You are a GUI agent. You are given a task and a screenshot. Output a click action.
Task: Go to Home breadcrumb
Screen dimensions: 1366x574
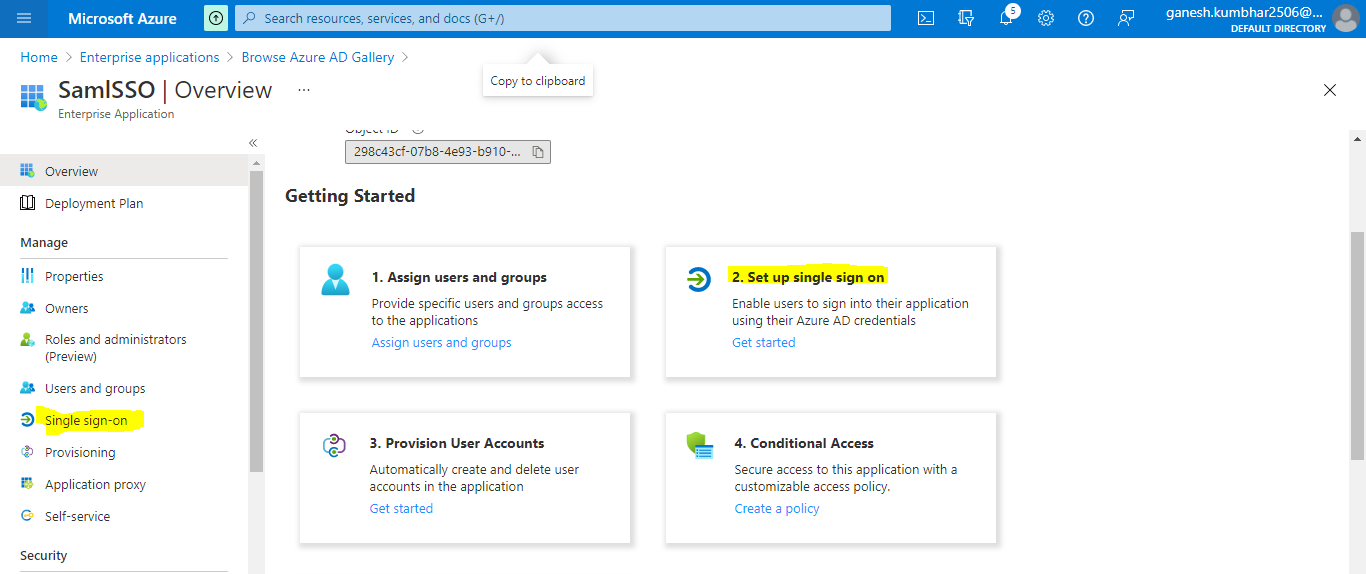click(39, 57)
